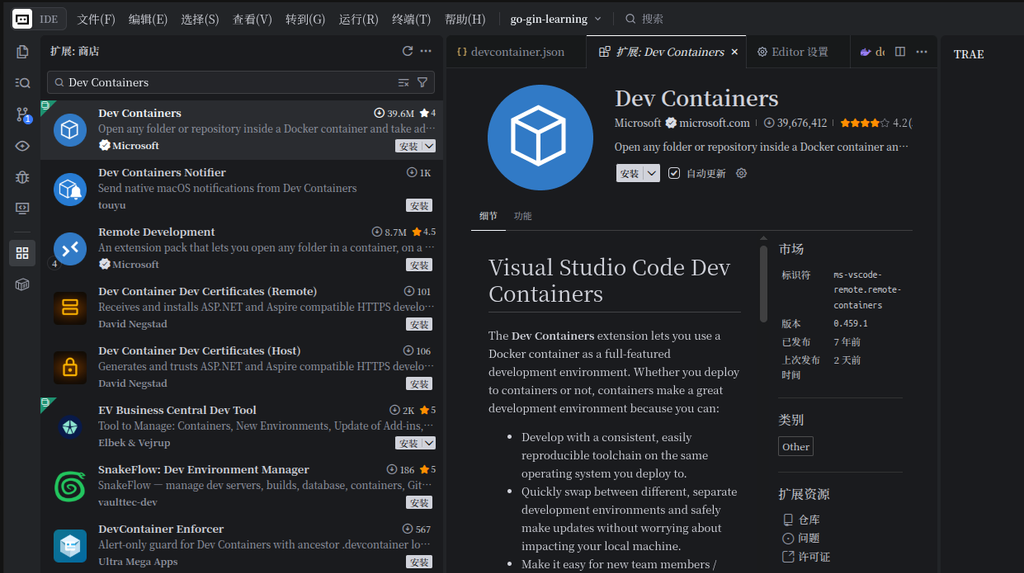Image resolution: width=1024 pixels, height=573 pixels.
Task: Split the editor to the right
Action: coord(900,52)
